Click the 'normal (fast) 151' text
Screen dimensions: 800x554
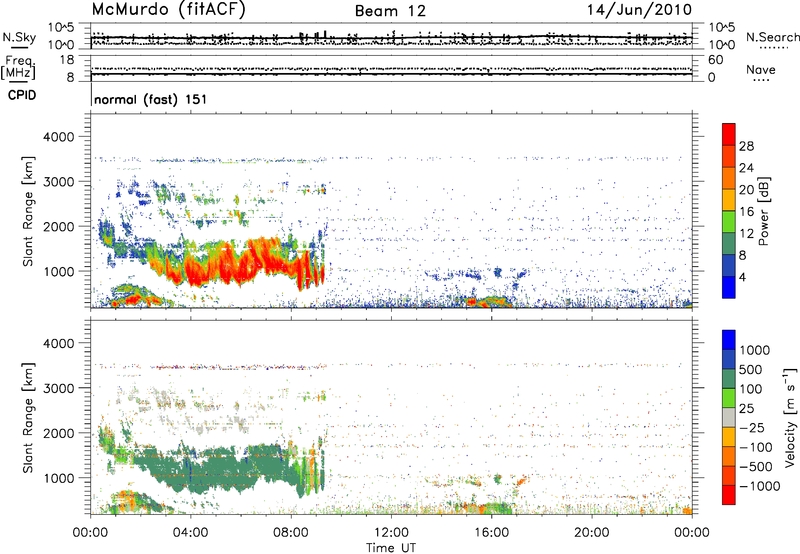(151, 99)
